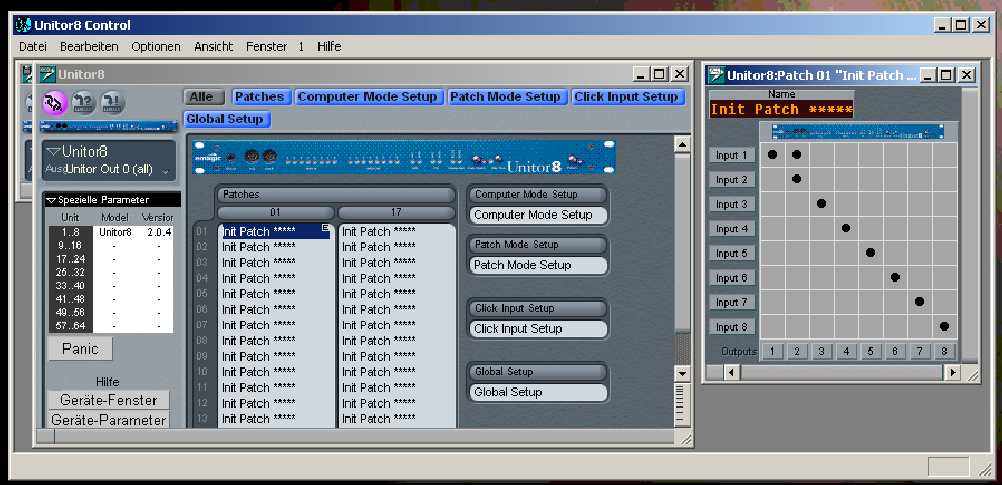This screenshot has width=1002, height=485.
Task: Select the Init Patch entry in row 07 of bank 17
Action: click(x=397, y=325)
